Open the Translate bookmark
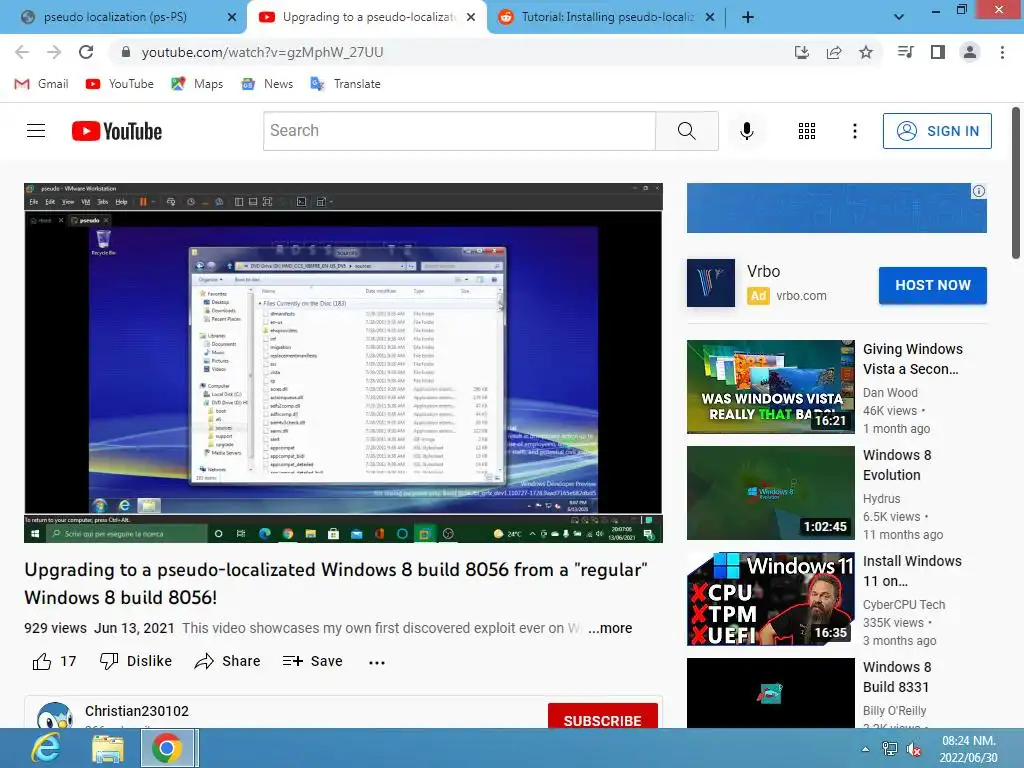Viewport: 1024px width, 768px height. pyautogui.click(x=345, y=84)
